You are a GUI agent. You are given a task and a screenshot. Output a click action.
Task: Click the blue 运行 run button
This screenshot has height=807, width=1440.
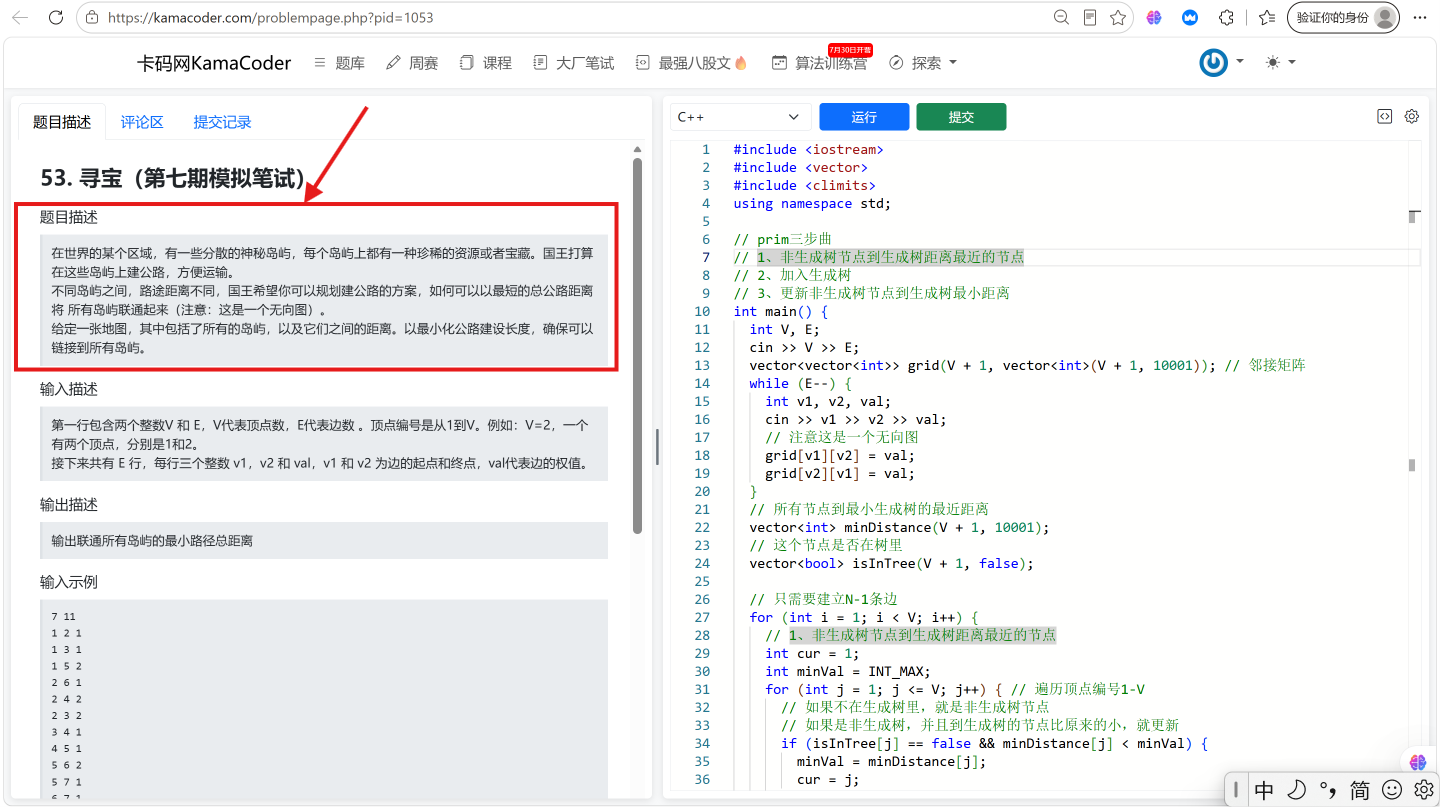[864, 117]
